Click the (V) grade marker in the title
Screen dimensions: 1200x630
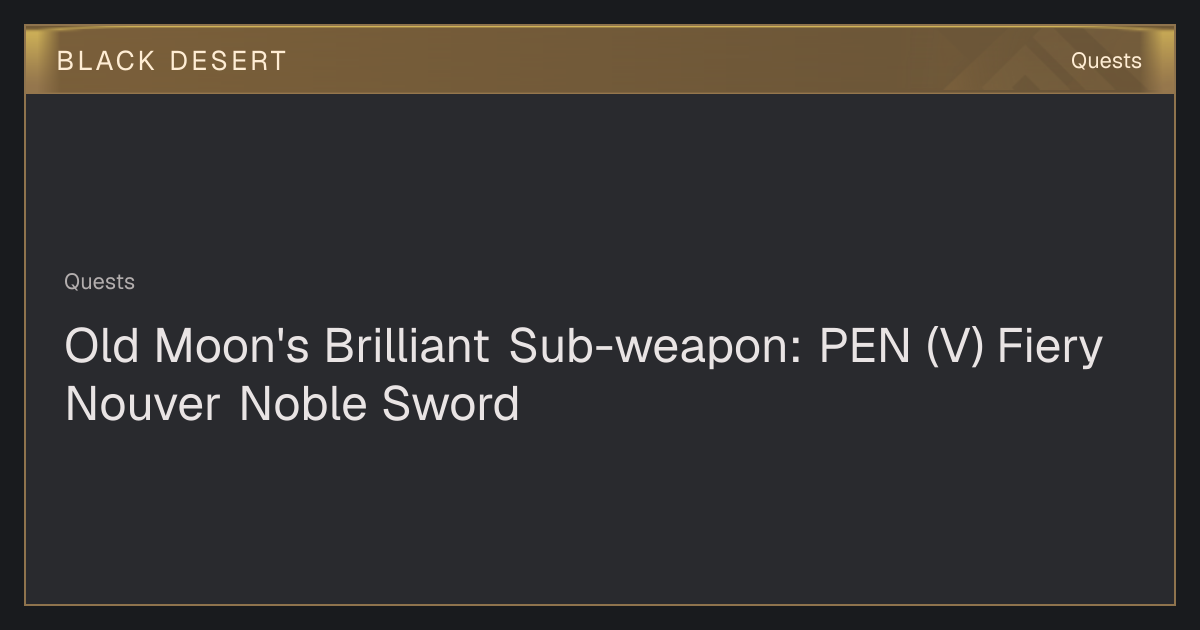[x=956, y=348]
